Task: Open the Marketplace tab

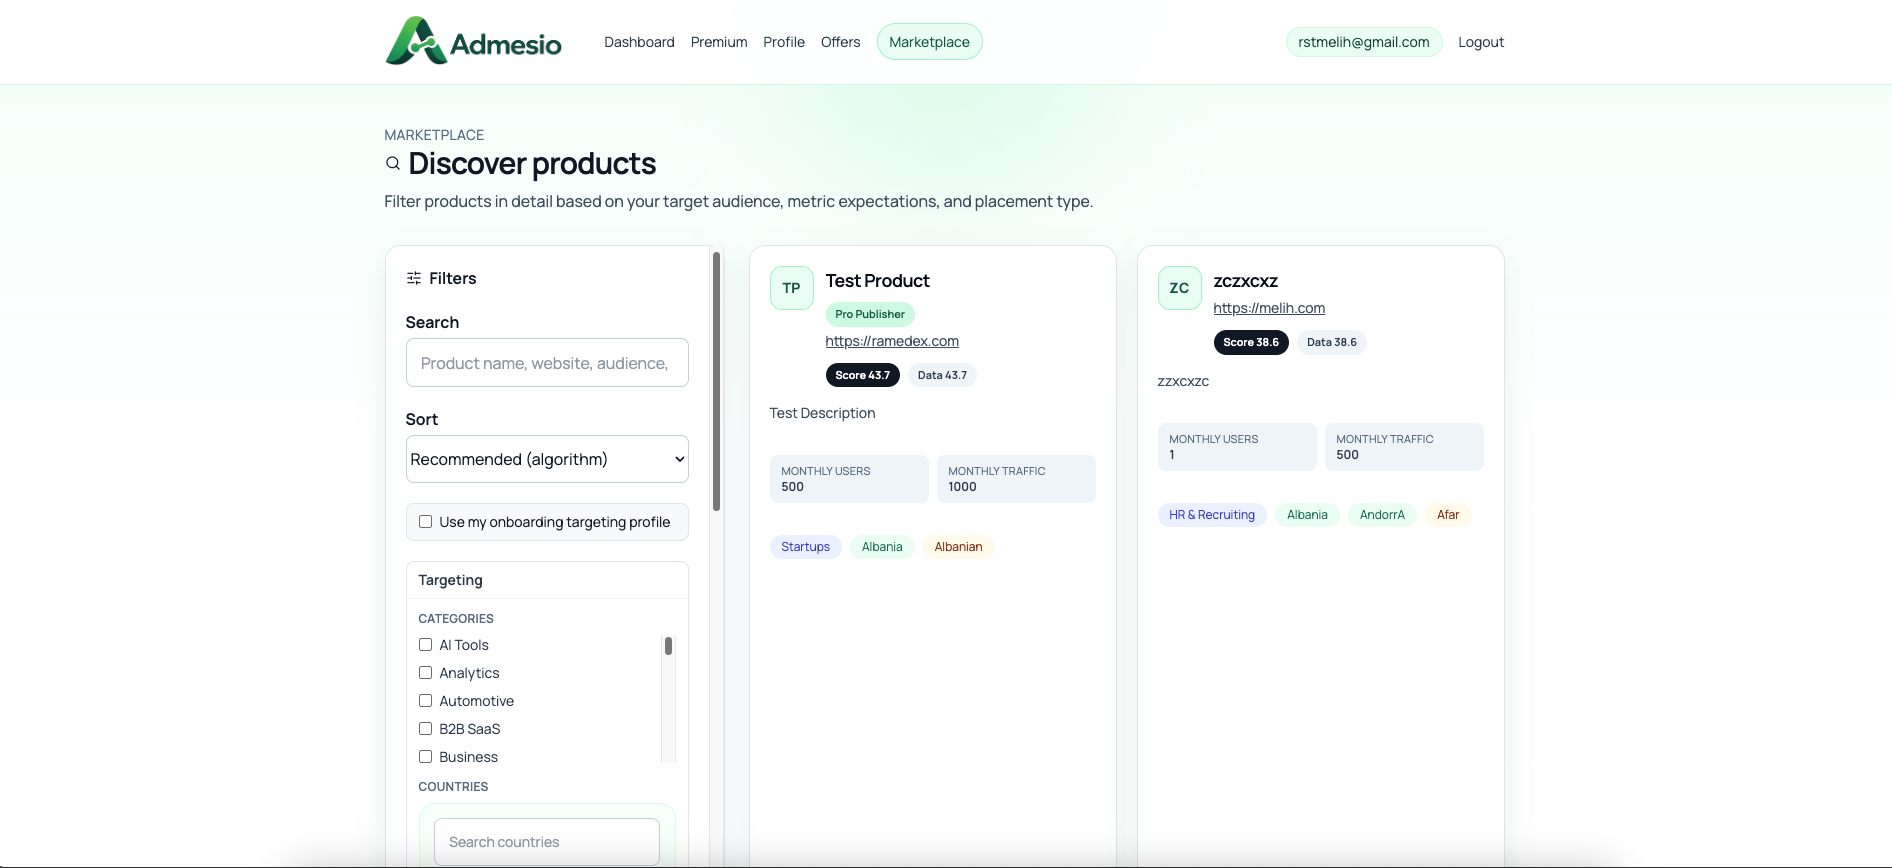Action: 929,42
